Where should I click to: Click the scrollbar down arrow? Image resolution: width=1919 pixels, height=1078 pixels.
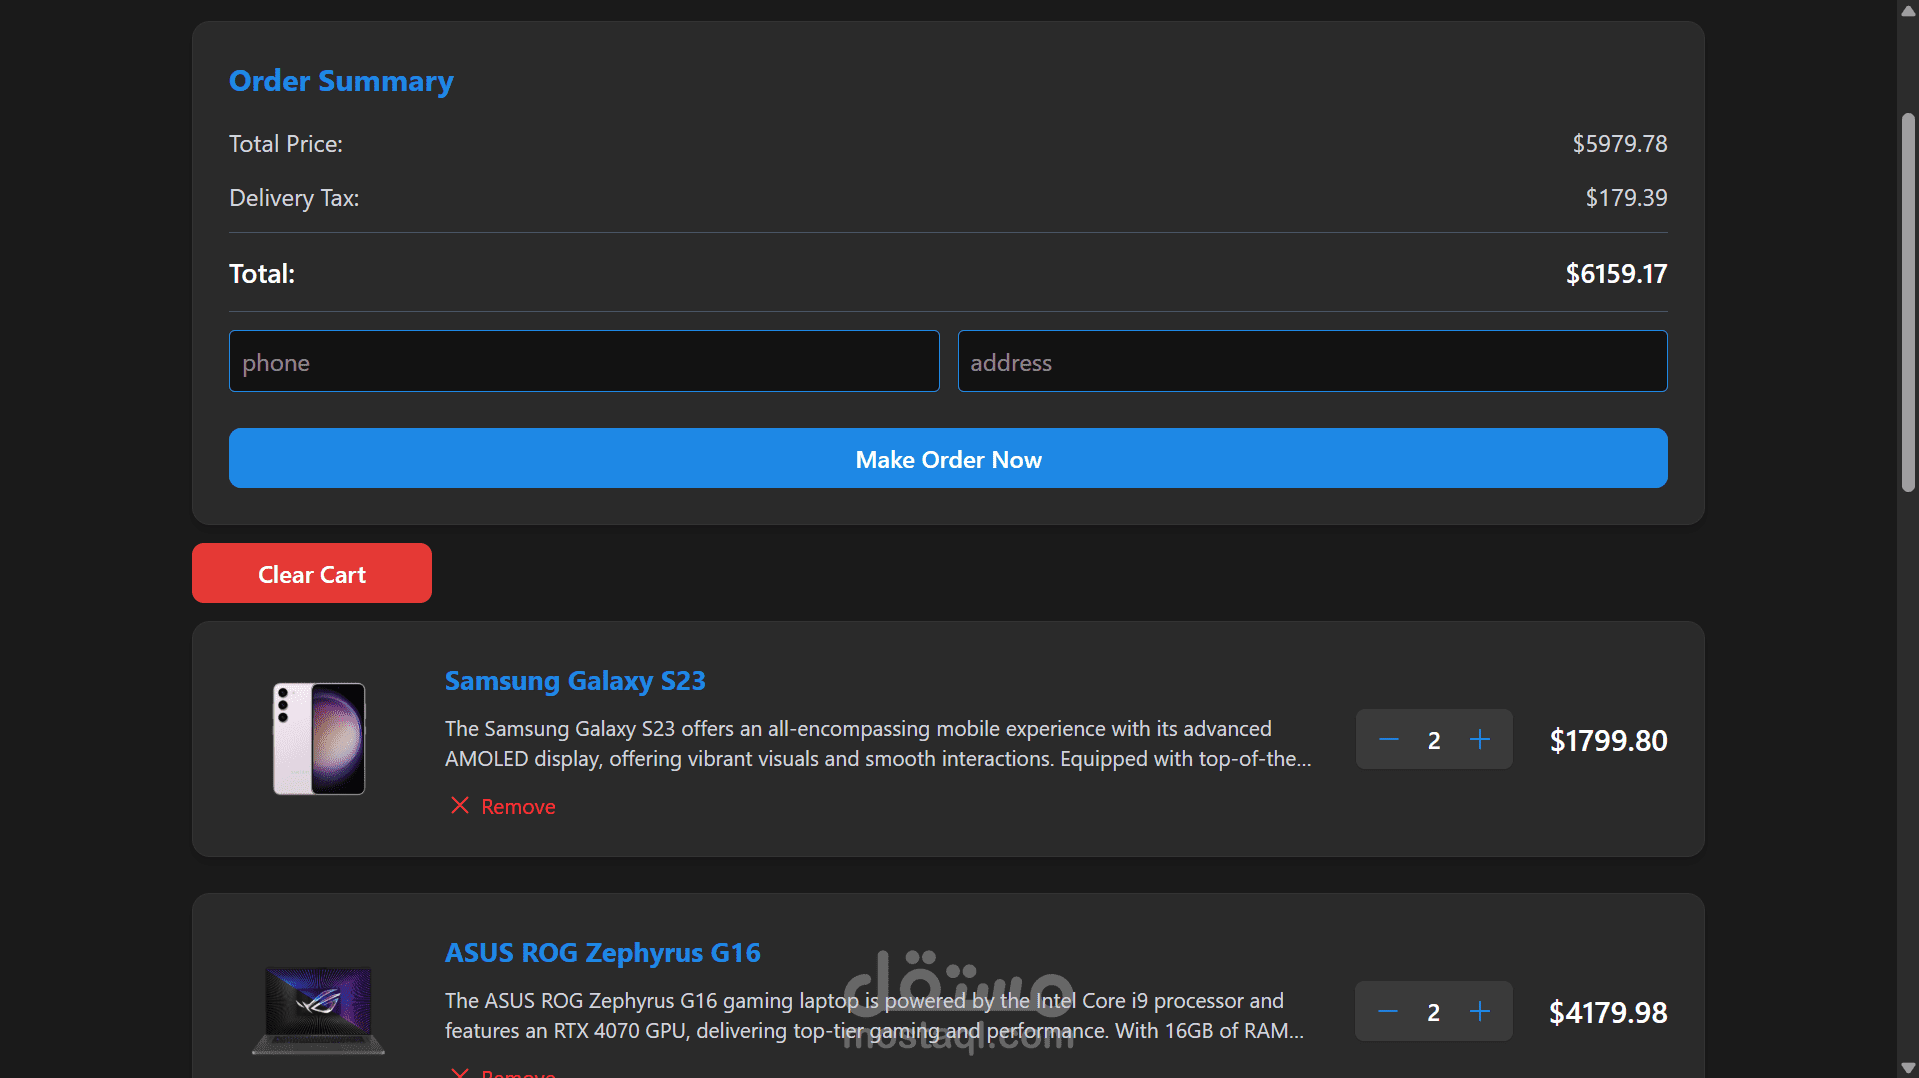[1908, 1068]
